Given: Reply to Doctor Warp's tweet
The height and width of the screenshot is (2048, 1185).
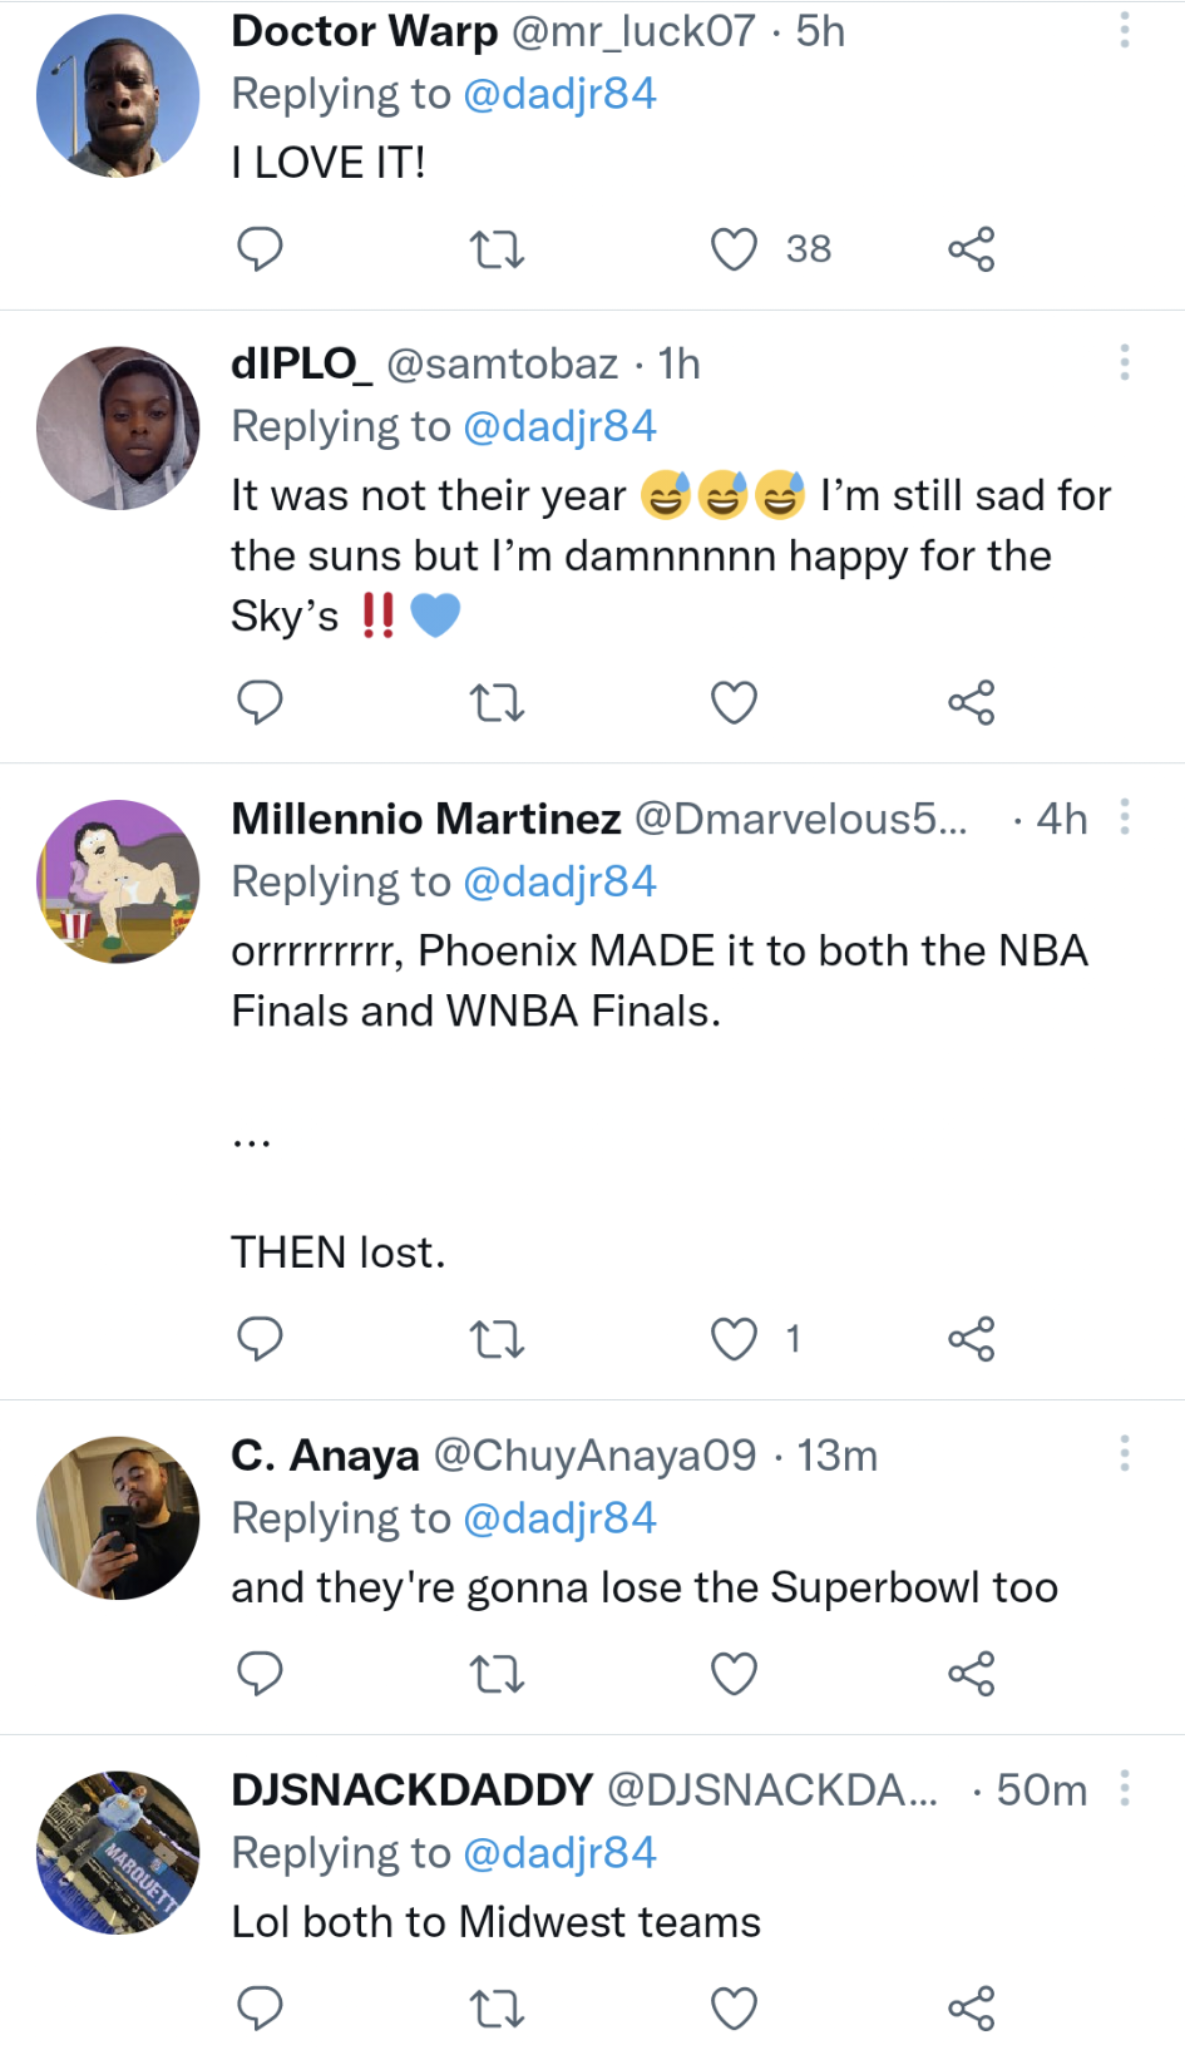Looking at the screenshot, I should 259,249.
